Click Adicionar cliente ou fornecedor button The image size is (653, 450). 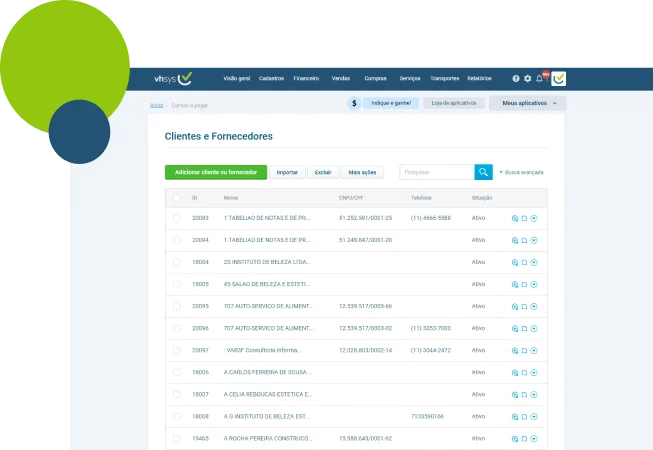(216, 172)
